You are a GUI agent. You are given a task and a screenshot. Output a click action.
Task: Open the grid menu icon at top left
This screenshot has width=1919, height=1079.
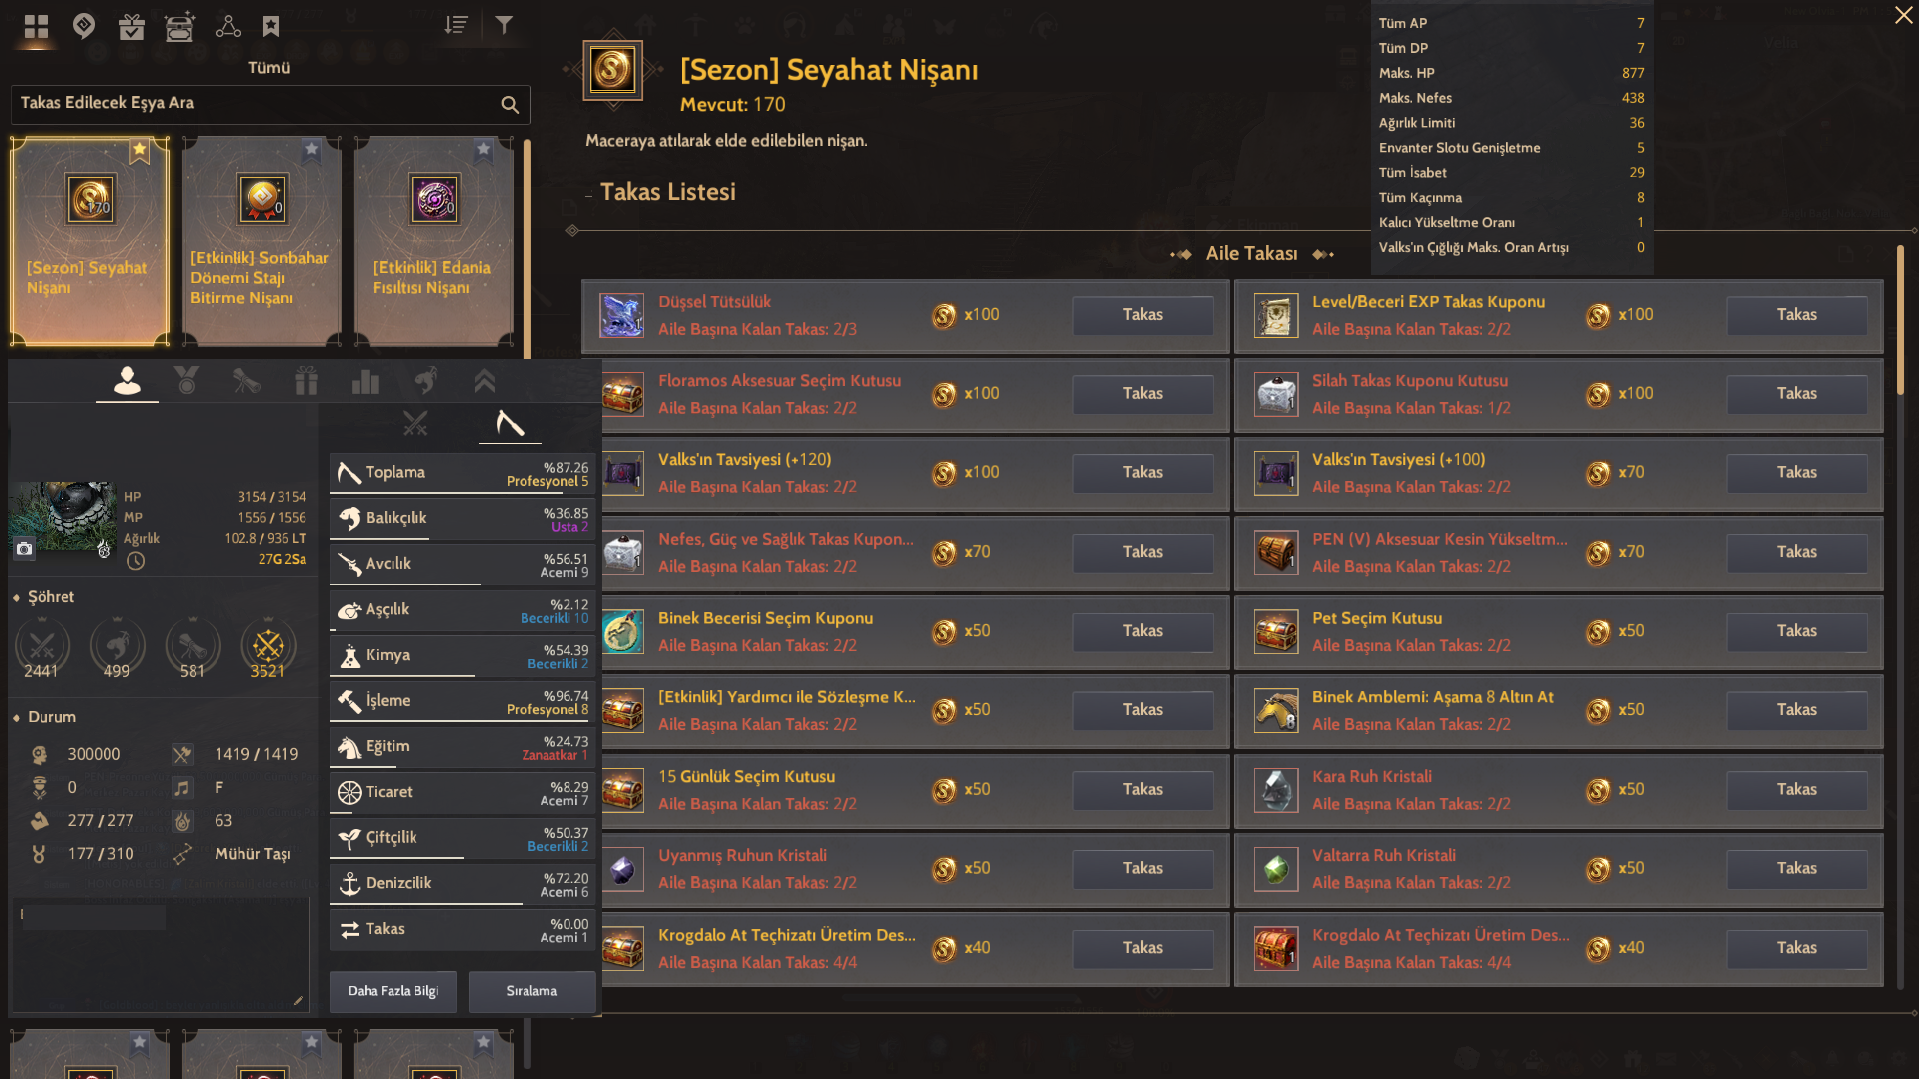click(x=36, y=26)
